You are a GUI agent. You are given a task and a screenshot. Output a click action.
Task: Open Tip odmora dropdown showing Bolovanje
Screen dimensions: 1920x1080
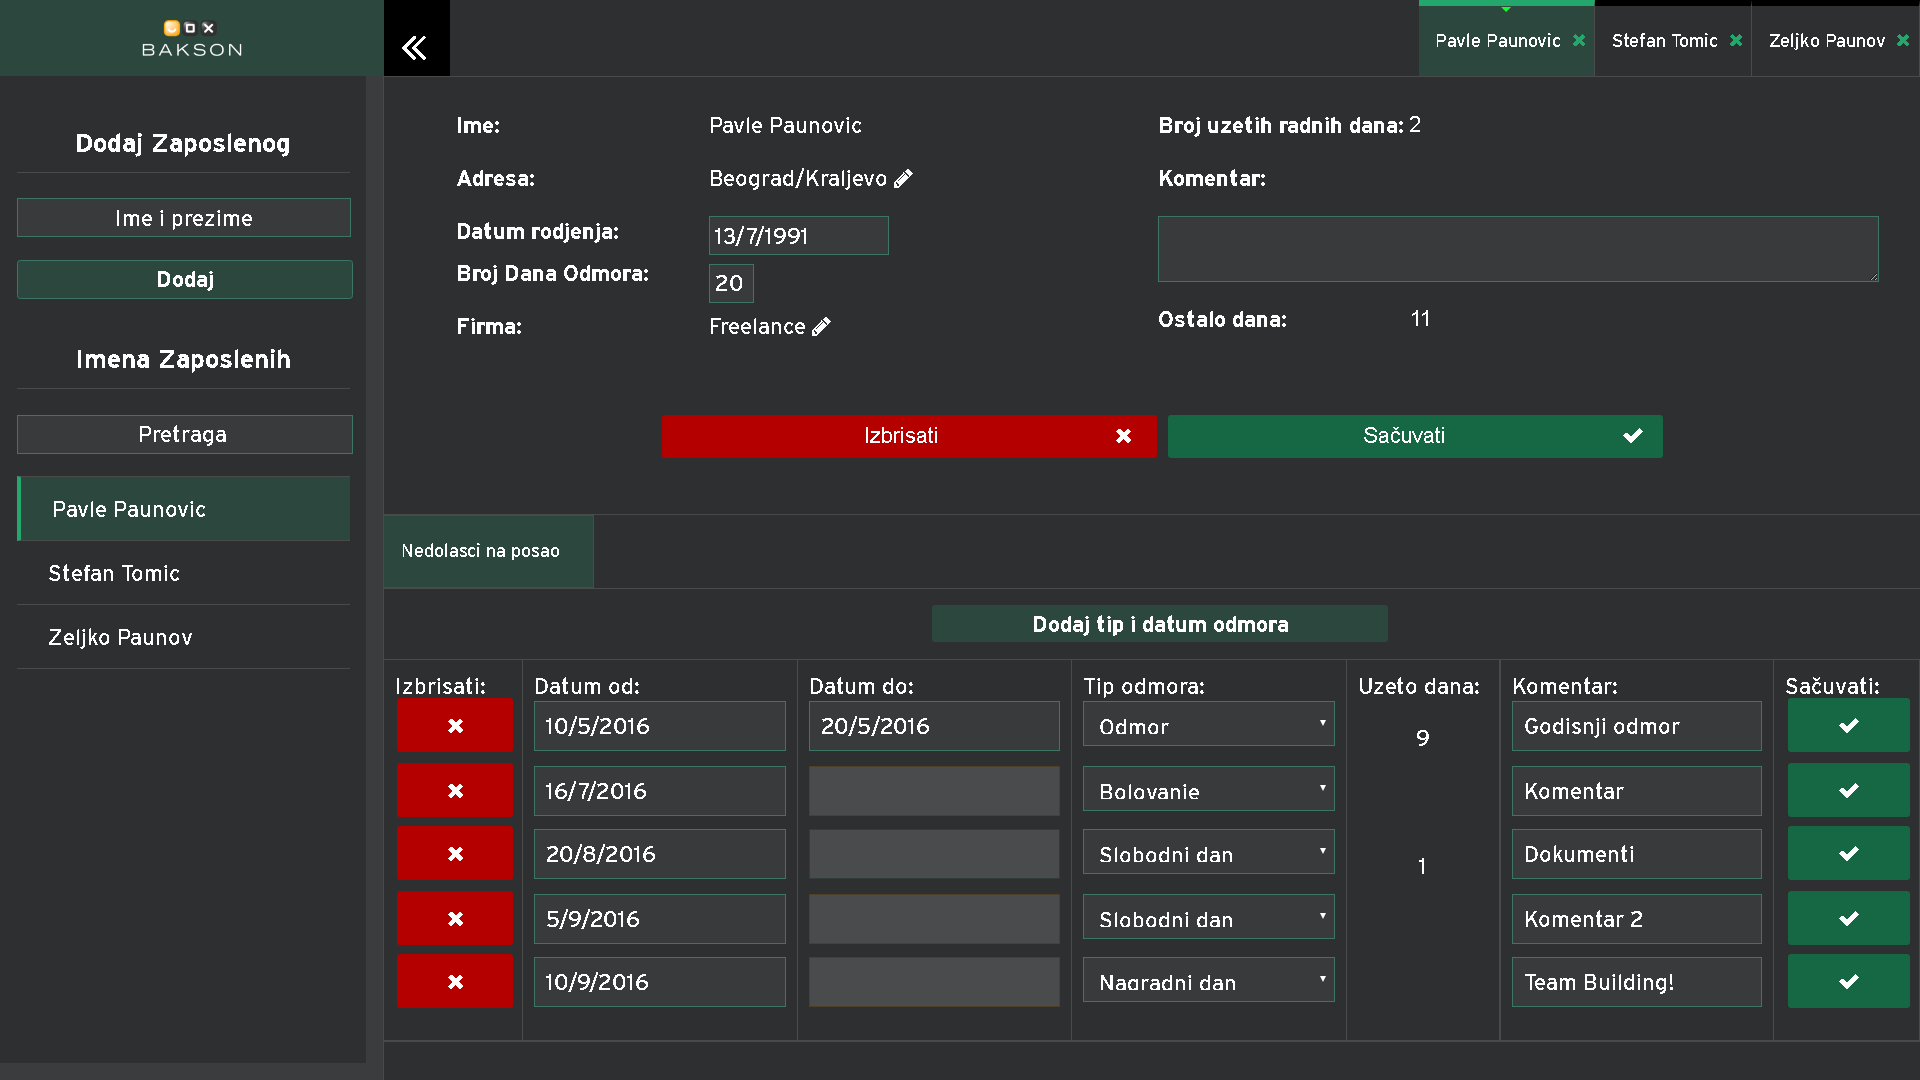(x=1208, y=791)
